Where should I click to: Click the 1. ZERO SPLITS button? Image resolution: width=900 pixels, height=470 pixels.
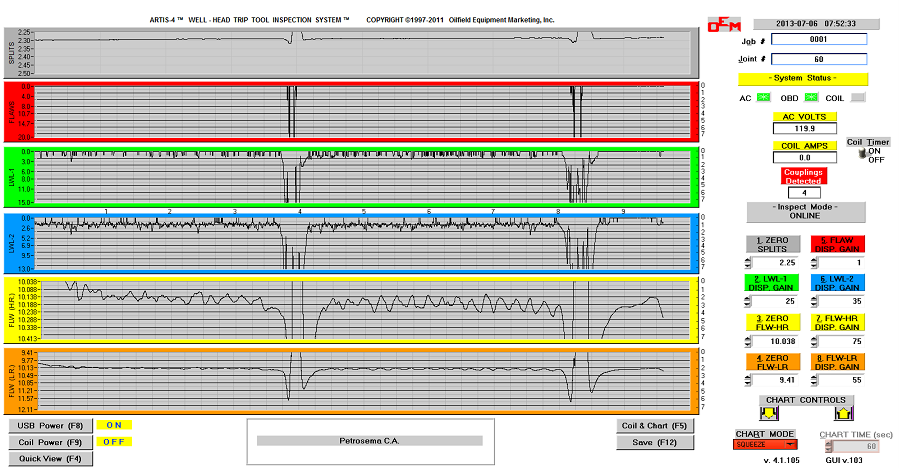click(x=773, y=244)
